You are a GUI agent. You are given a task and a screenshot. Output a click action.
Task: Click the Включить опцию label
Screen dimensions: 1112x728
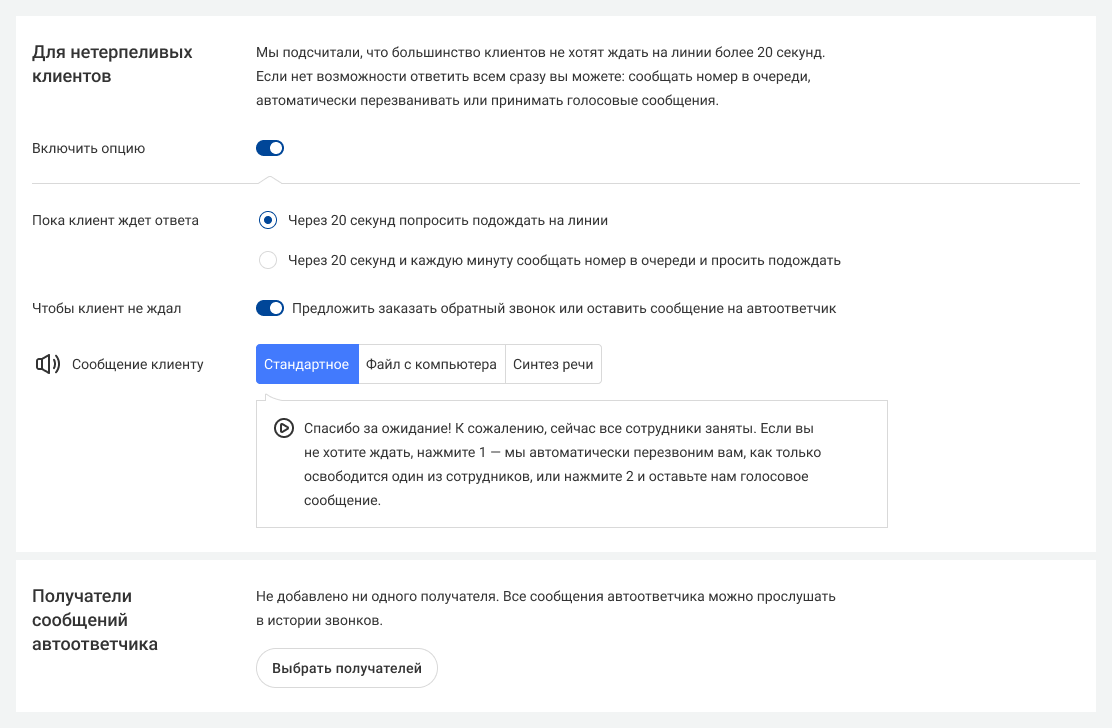tap(89, 148)
